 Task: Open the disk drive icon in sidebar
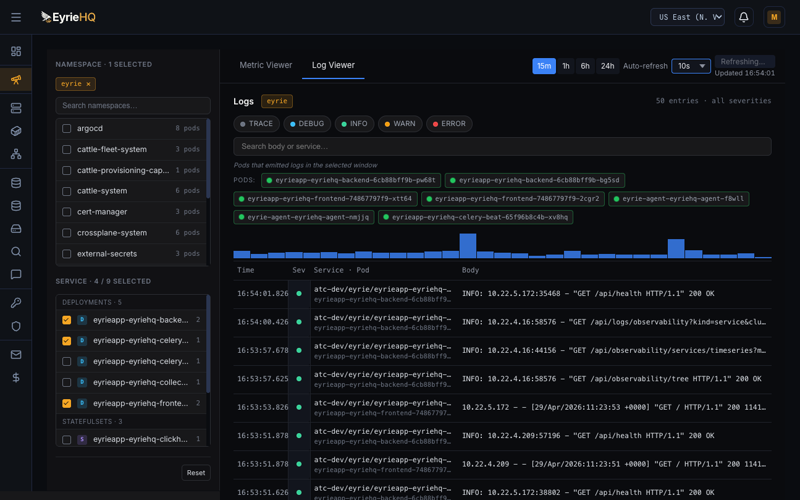16,229
